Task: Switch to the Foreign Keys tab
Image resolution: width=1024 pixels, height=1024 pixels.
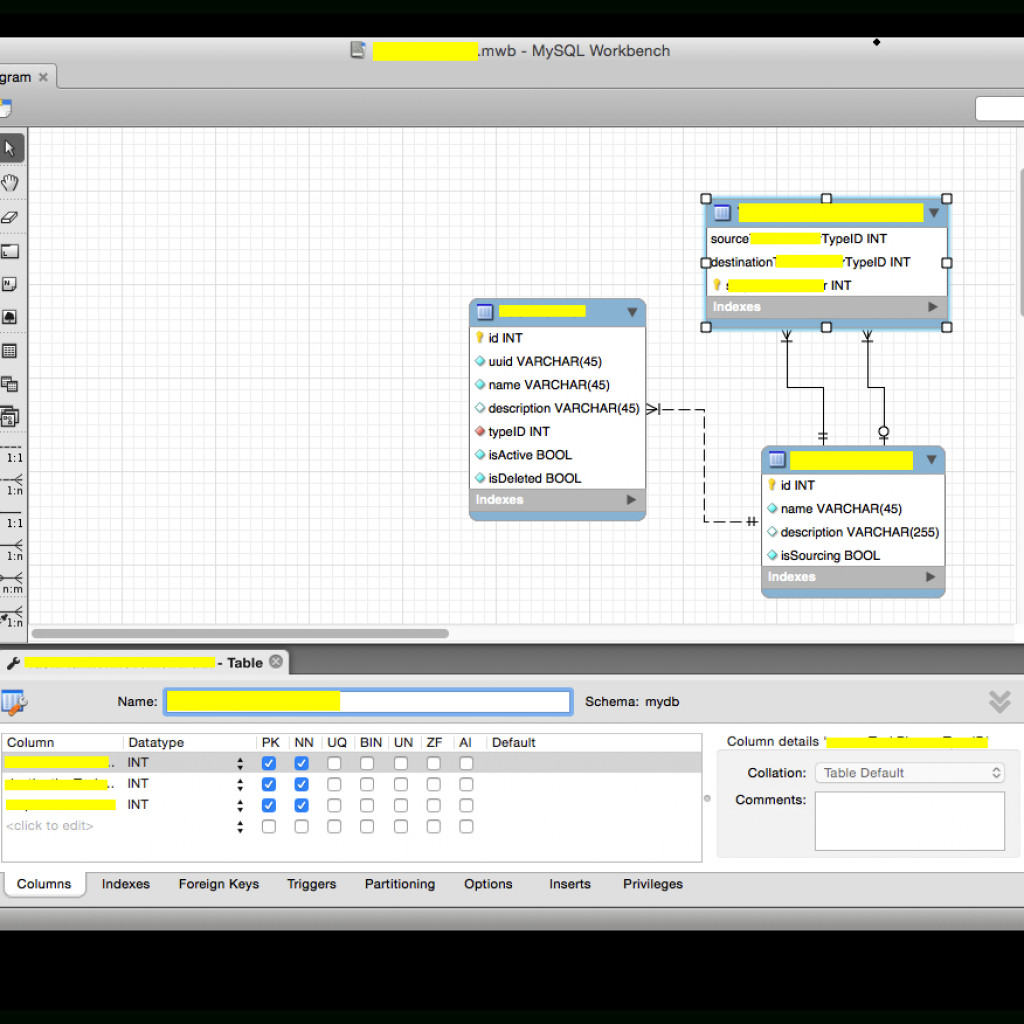Action: (x=218, y=884)
